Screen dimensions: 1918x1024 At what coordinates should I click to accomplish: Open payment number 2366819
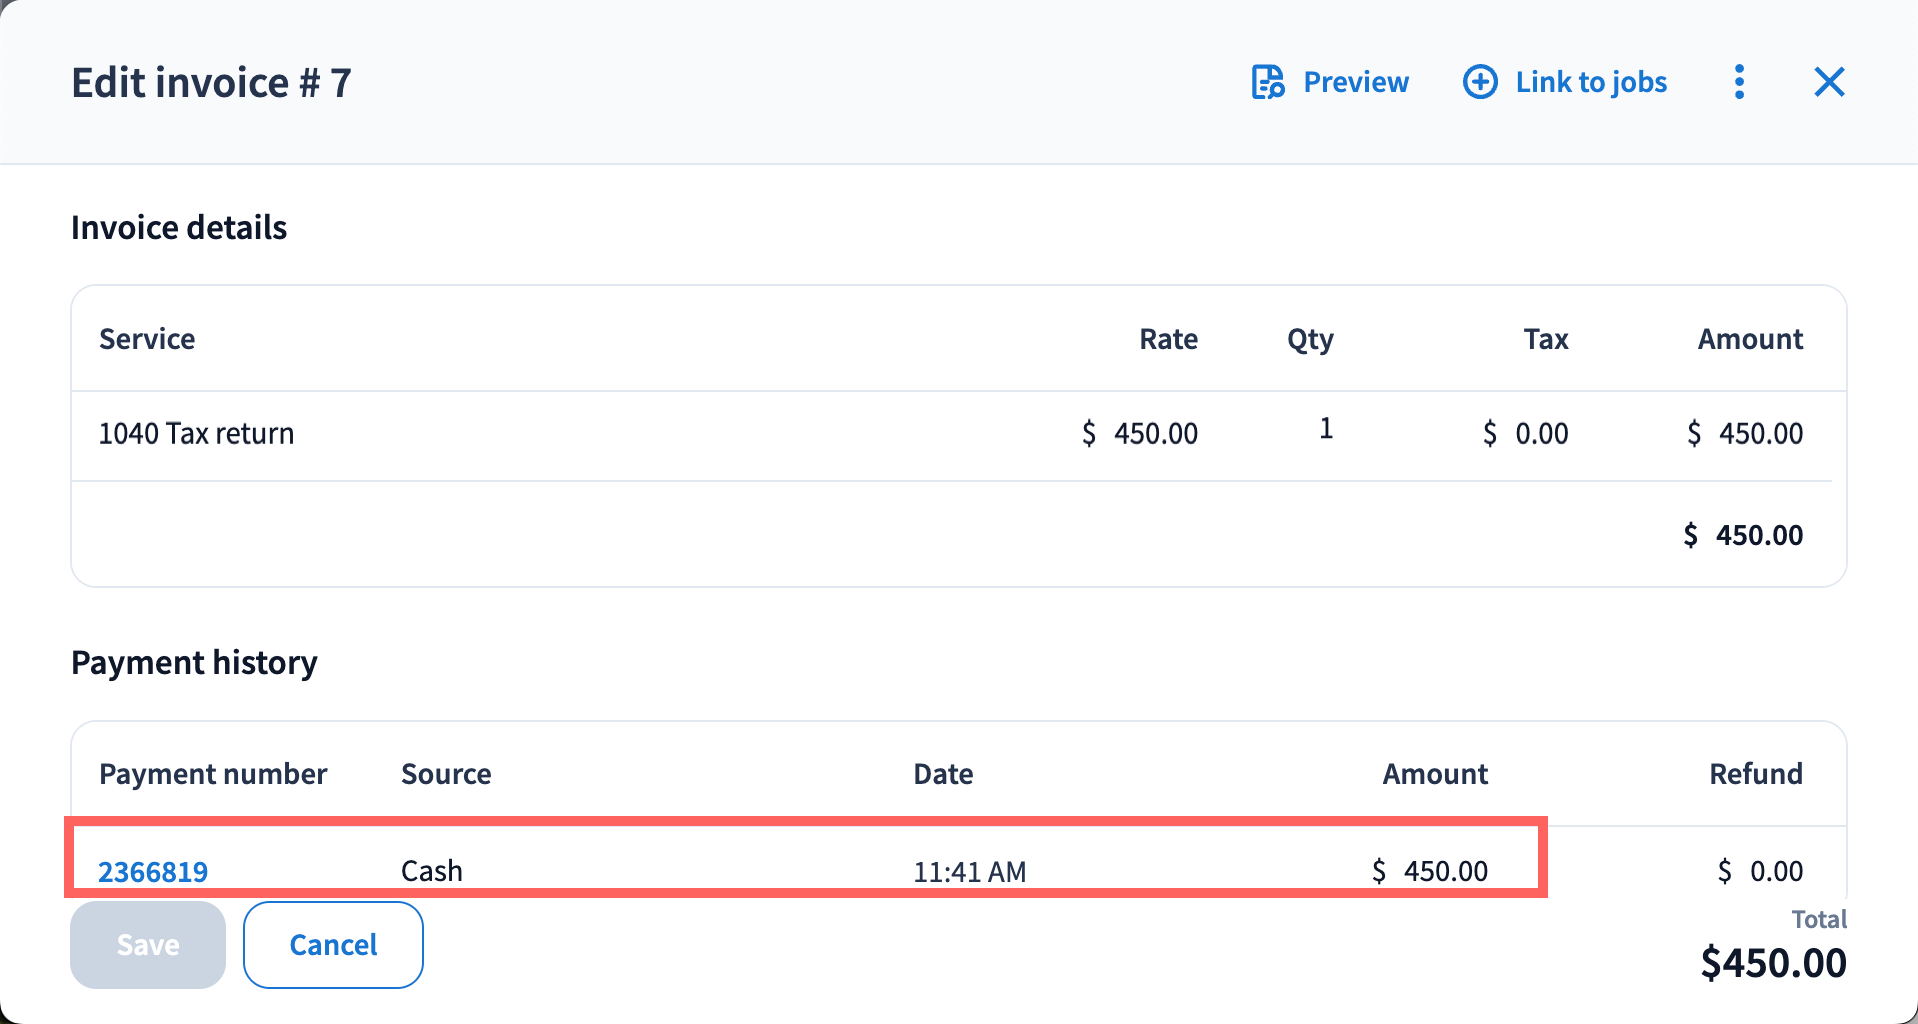tap(153, 871)
